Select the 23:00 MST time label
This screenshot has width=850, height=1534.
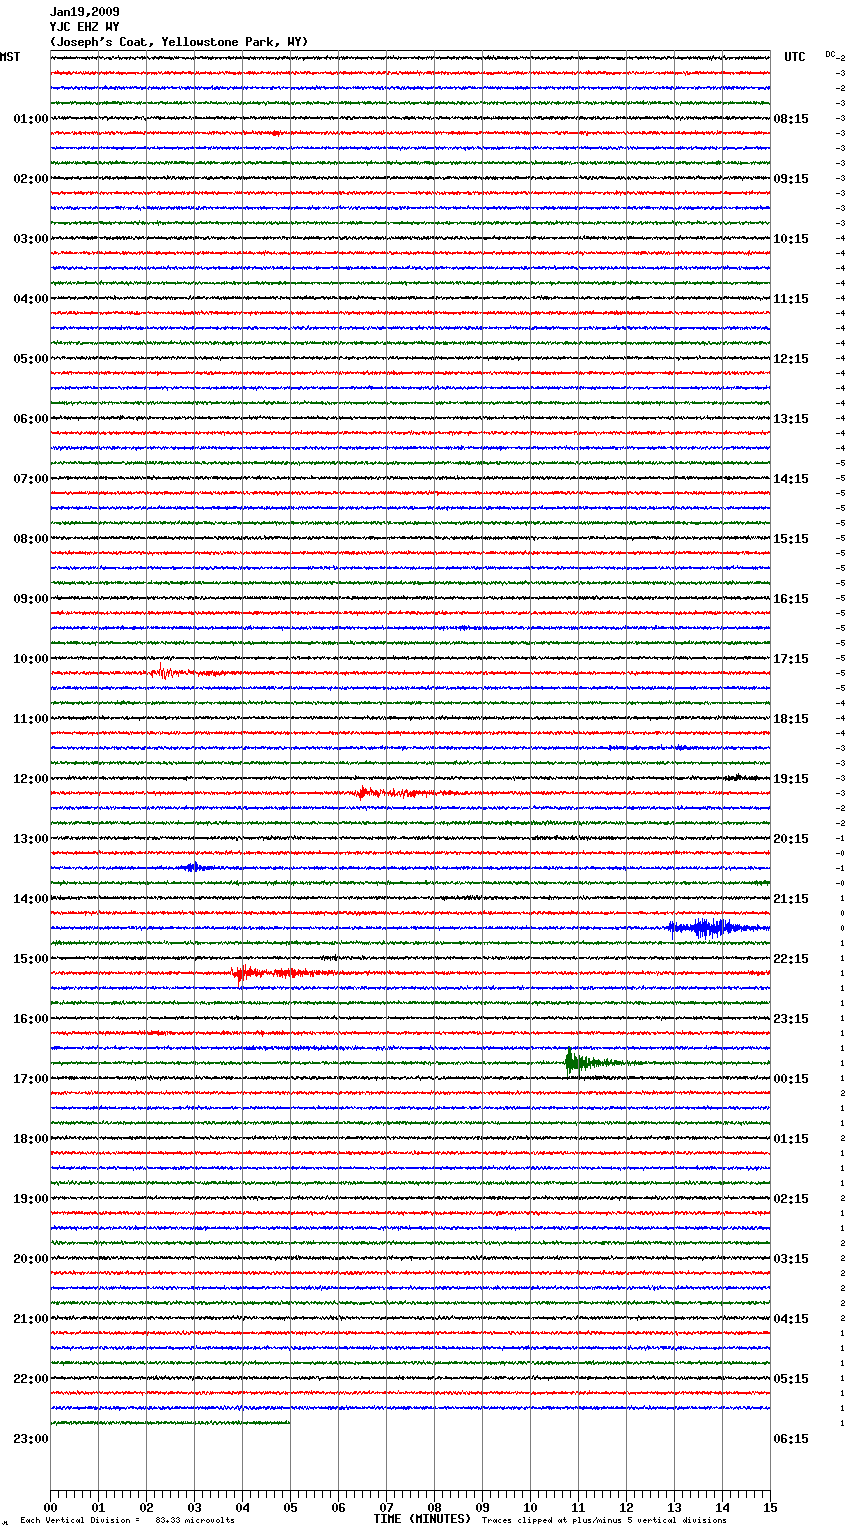(x=30, y=1439)
